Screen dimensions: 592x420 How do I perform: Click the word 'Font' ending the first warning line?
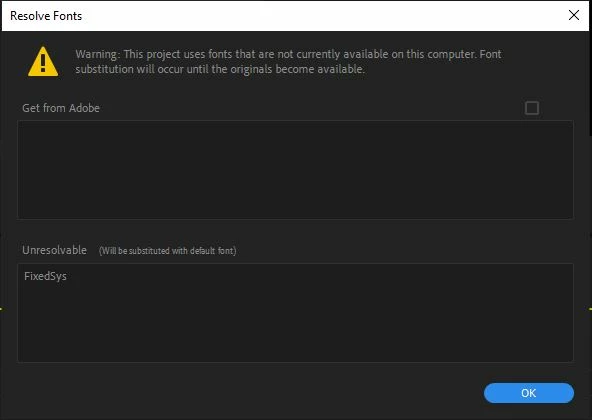coord(490,54)
